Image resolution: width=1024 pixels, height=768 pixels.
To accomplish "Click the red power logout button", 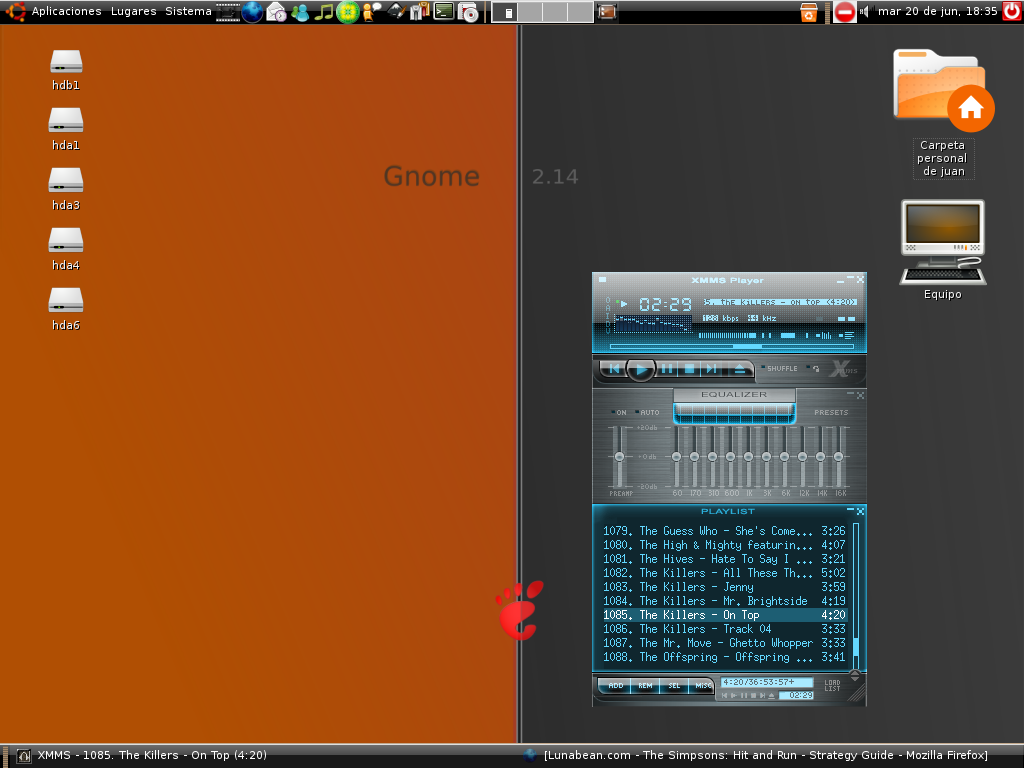I will pos(1012,11).
